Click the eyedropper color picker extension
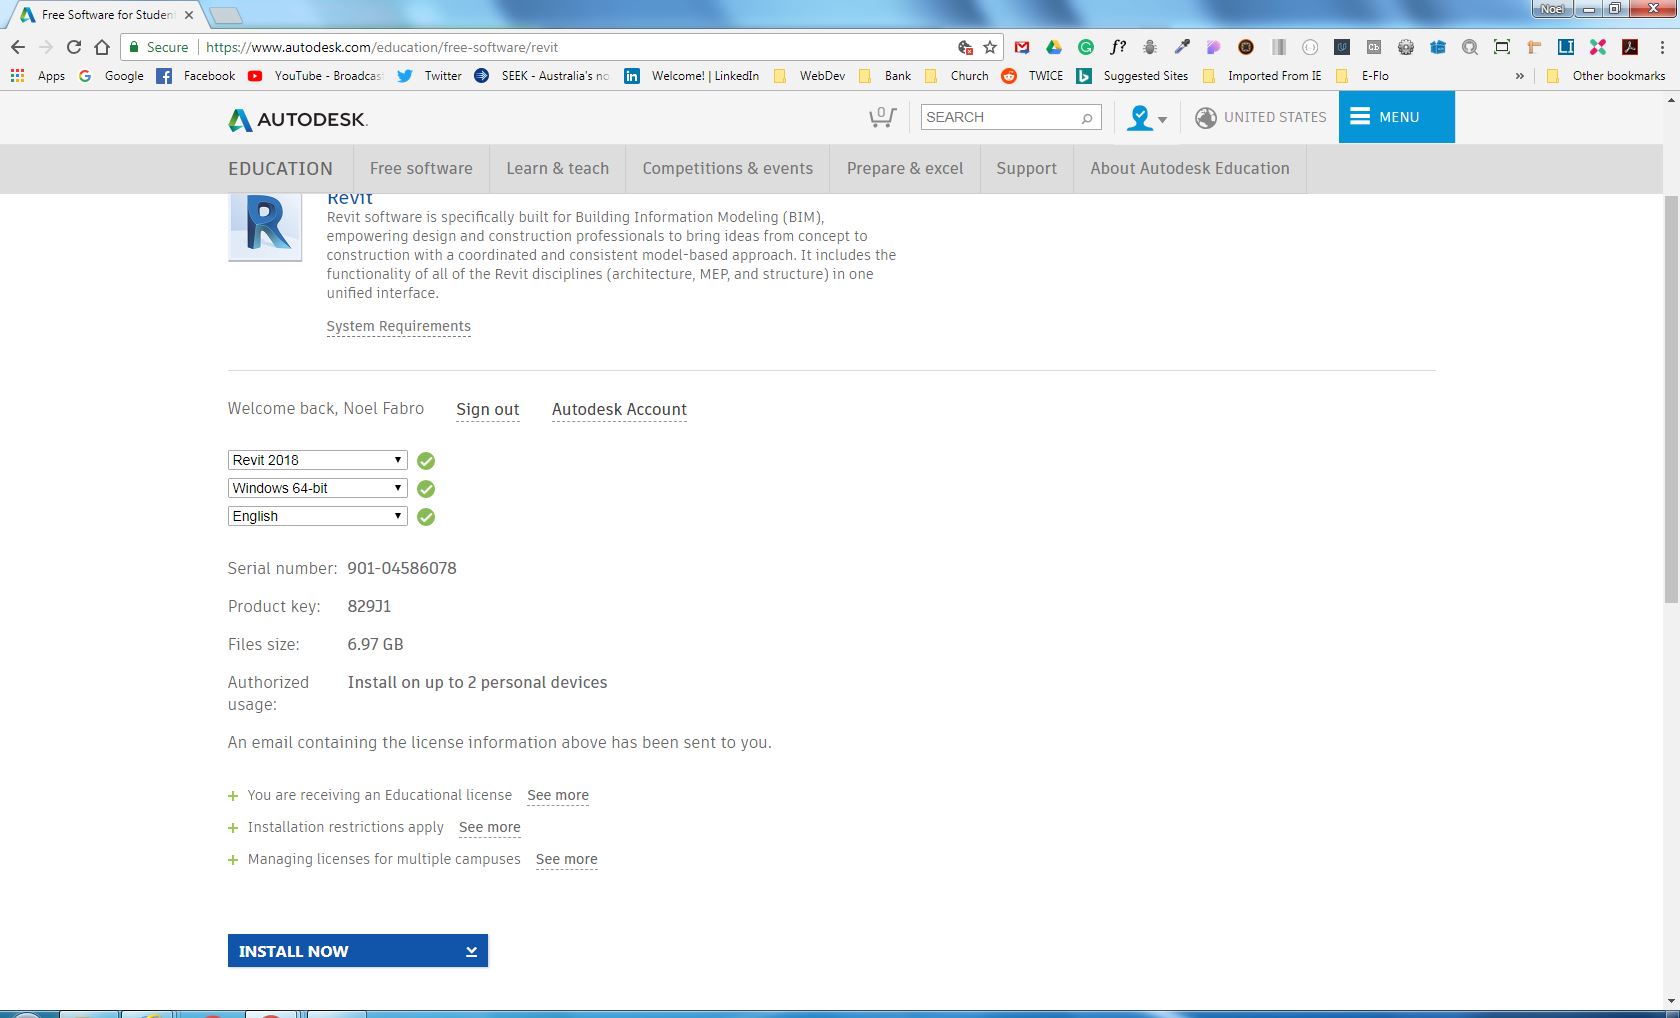 click(x=1182, y=47)
